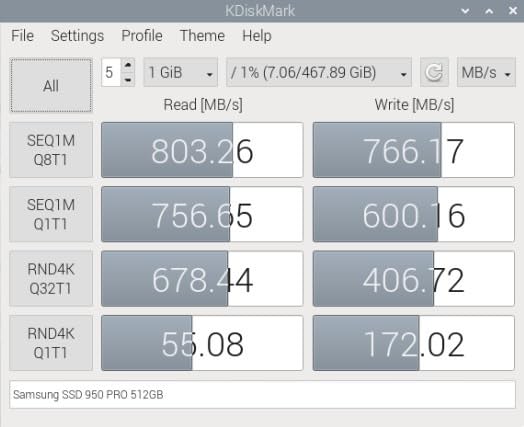Increase test count with up arrow
This screenshot has height=427, width=524.
[128, 64]
